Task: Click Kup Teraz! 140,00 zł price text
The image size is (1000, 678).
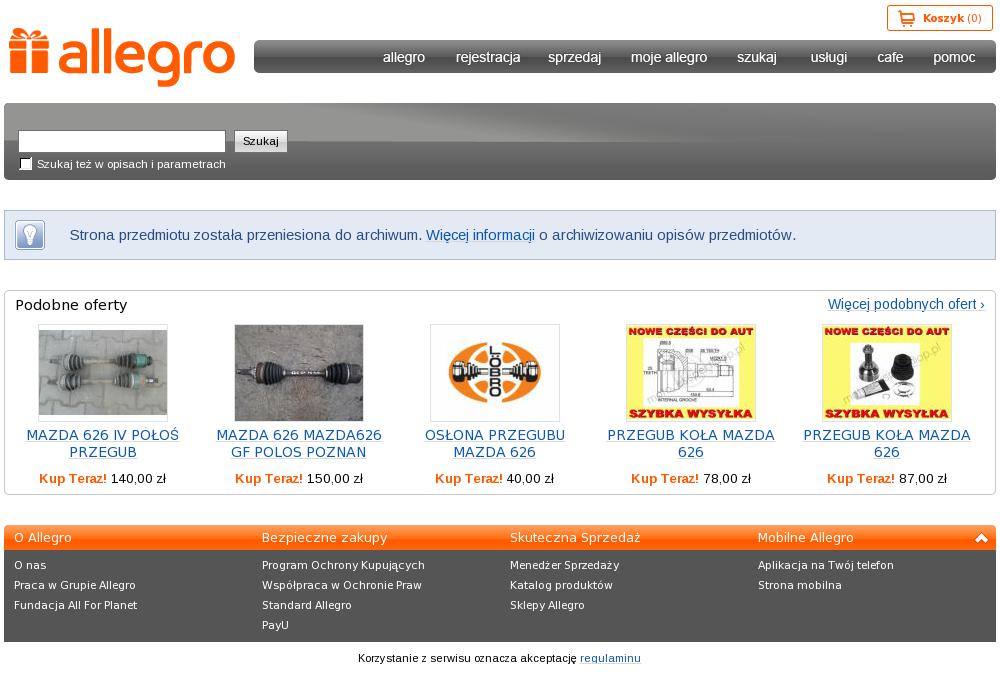Action: tap(103, 478)
